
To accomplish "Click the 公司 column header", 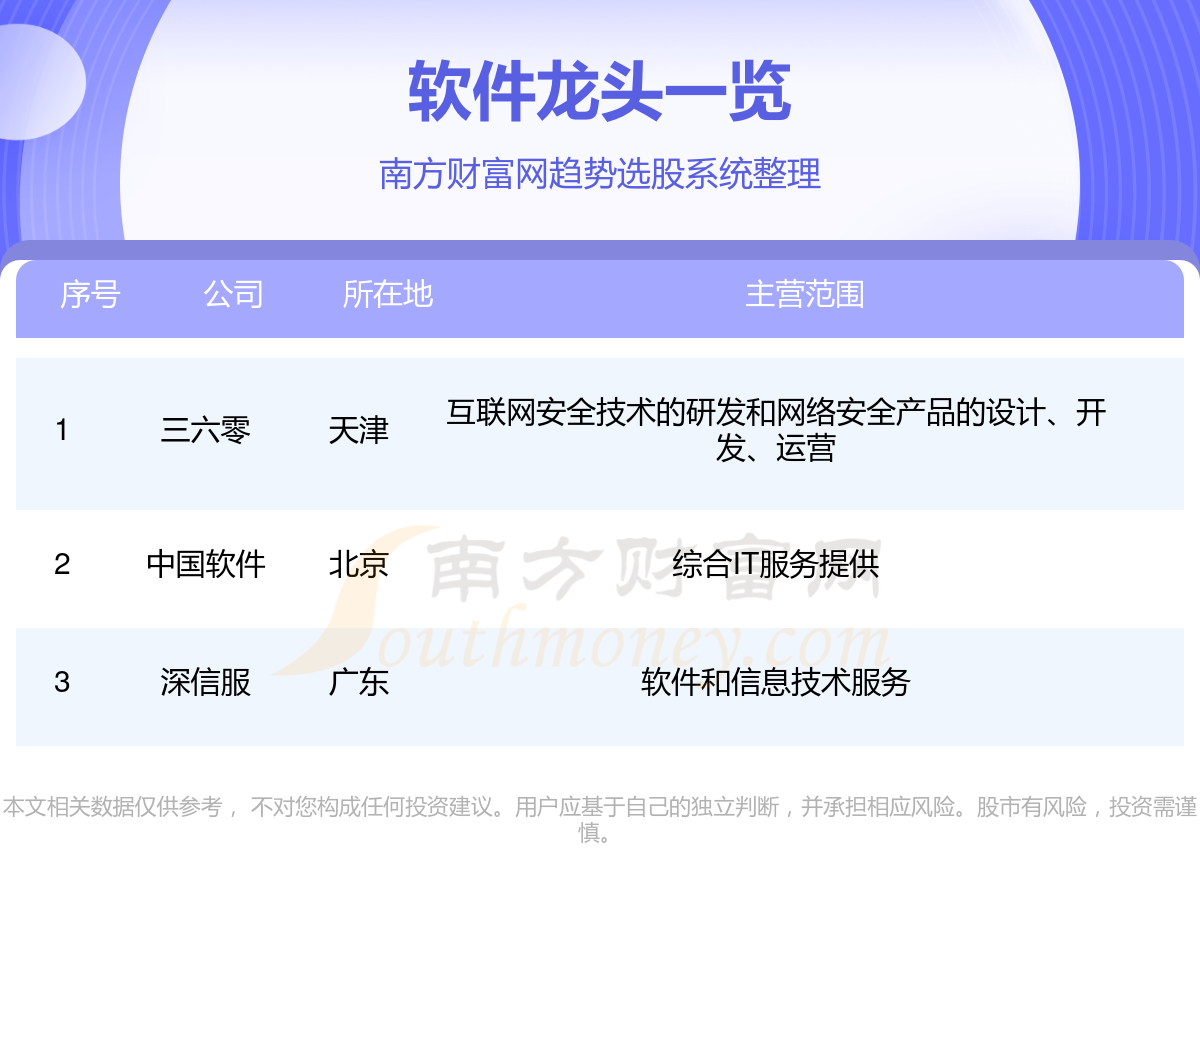I will pyautogui.click(x=234, y=294).
